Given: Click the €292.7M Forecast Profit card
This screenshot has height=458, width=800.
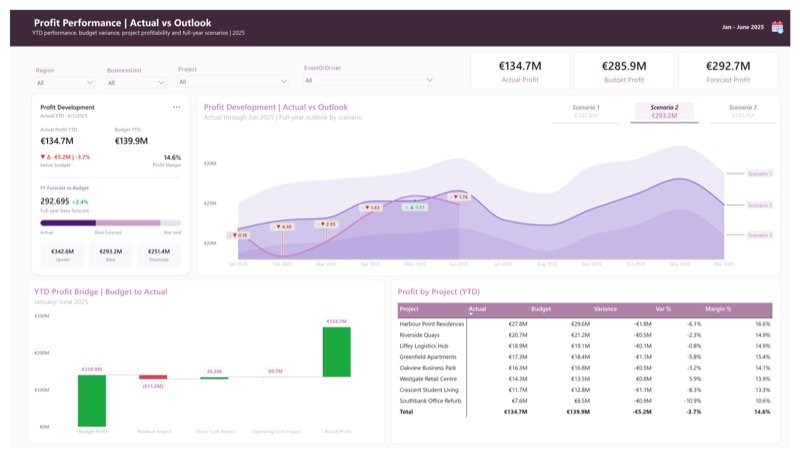Looking at the screenshot, I should pyautogui.click(x=728, y=71).
